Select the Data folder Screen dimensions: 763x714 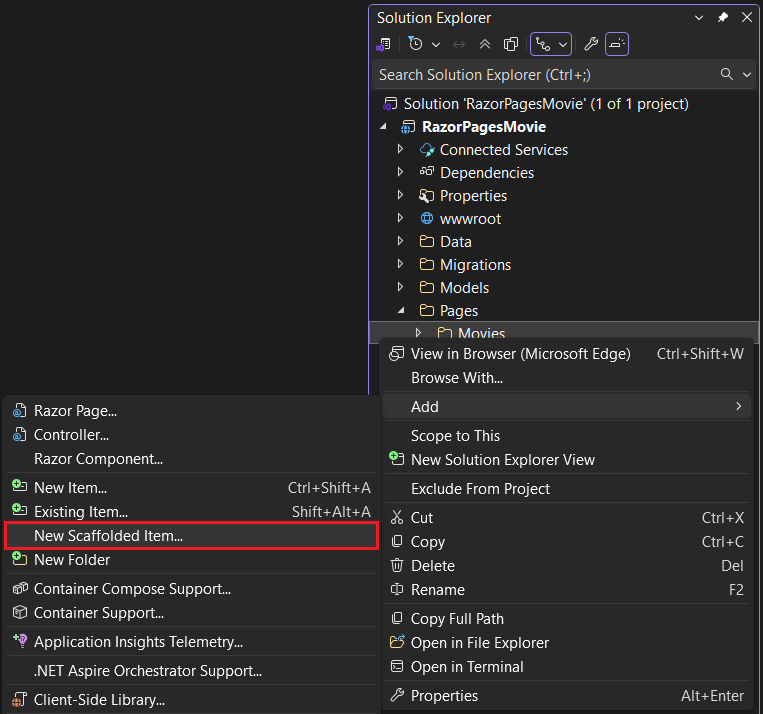point(455,242)
